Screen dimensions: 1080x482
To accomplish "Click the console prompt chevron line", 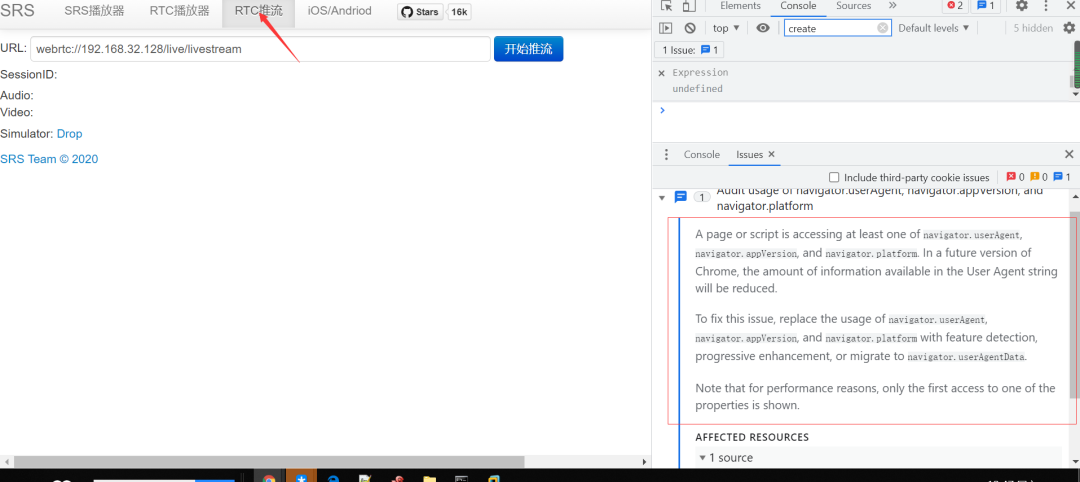I will coord(865,110).
